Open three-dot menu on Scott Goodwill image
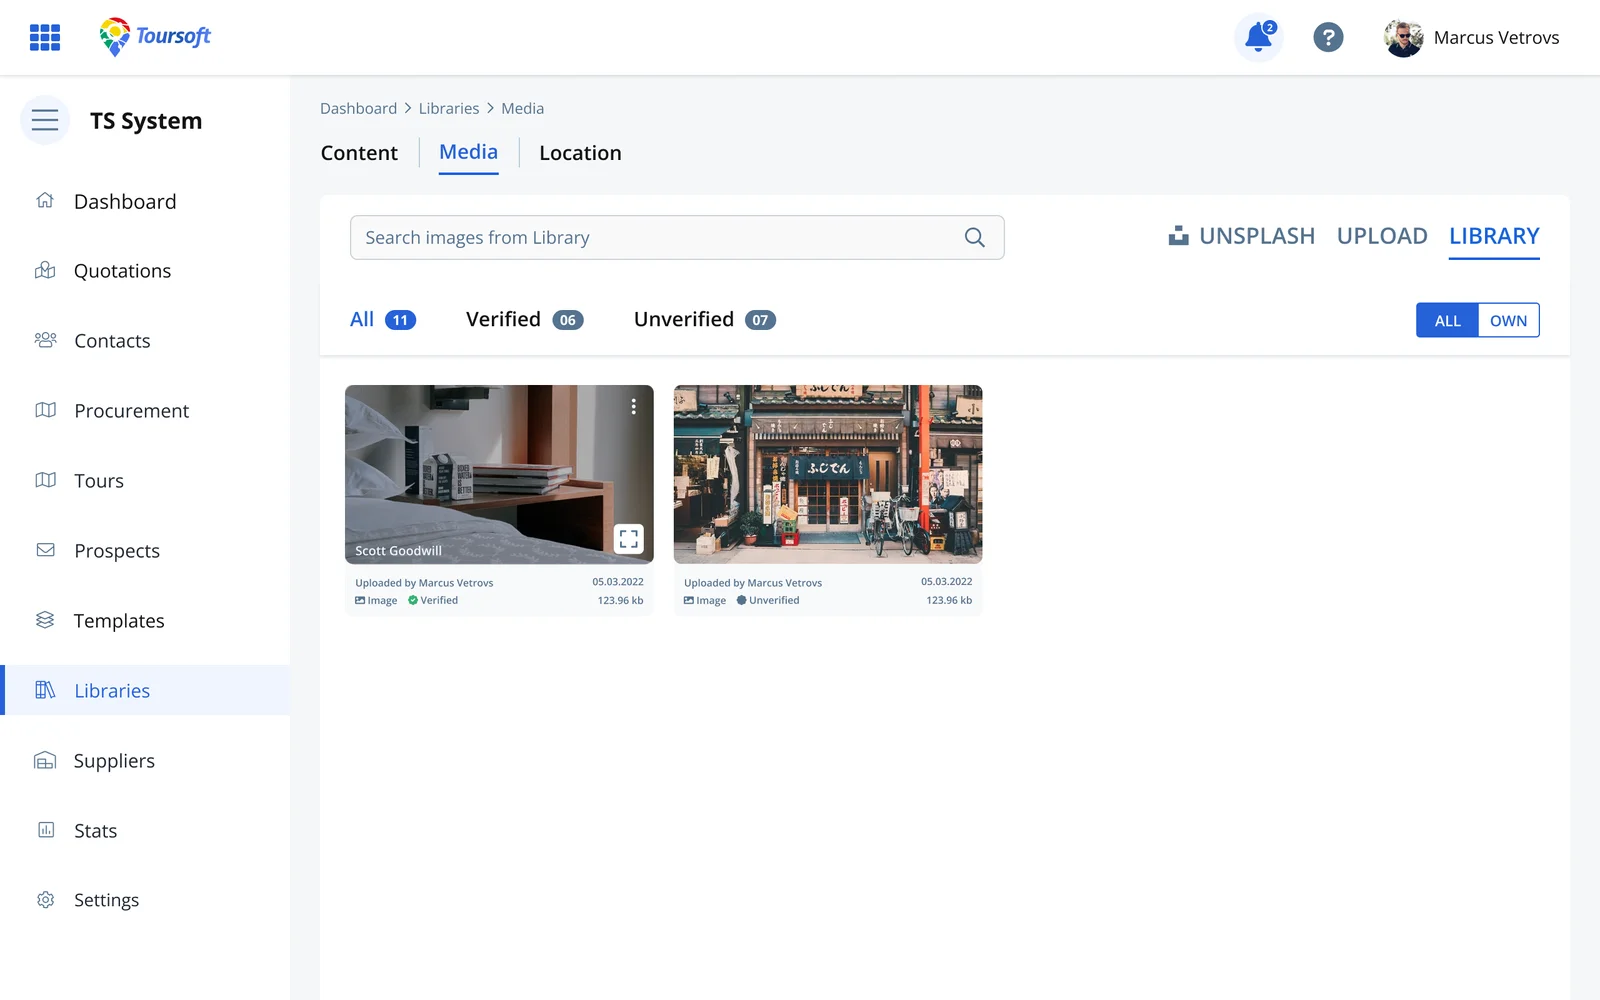 point(633,407)
